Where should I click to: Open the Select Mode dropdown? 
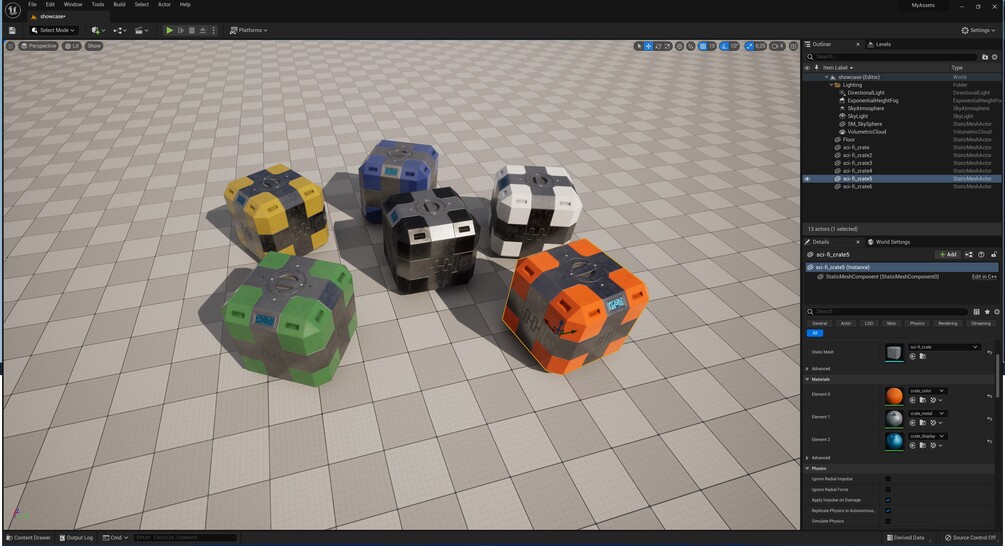click(53, 30)
